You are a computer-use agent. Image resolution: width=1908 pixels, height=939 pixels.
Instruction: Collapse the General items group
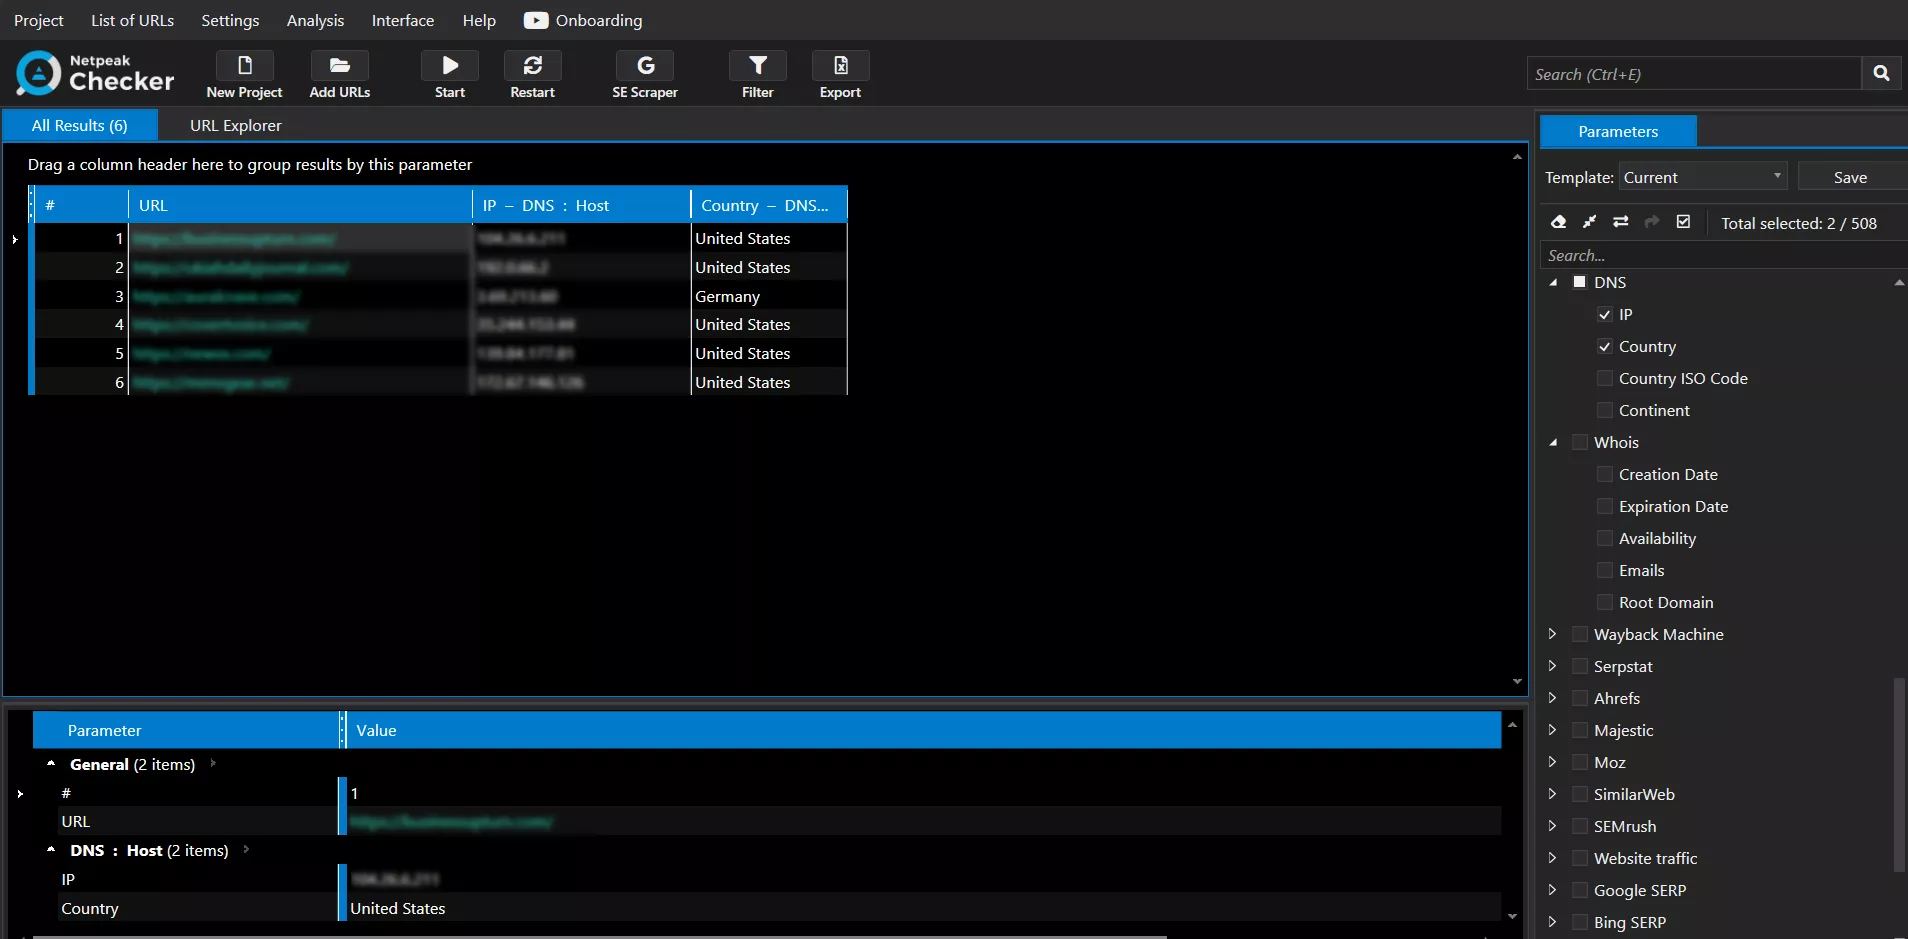tap(51, 764)
